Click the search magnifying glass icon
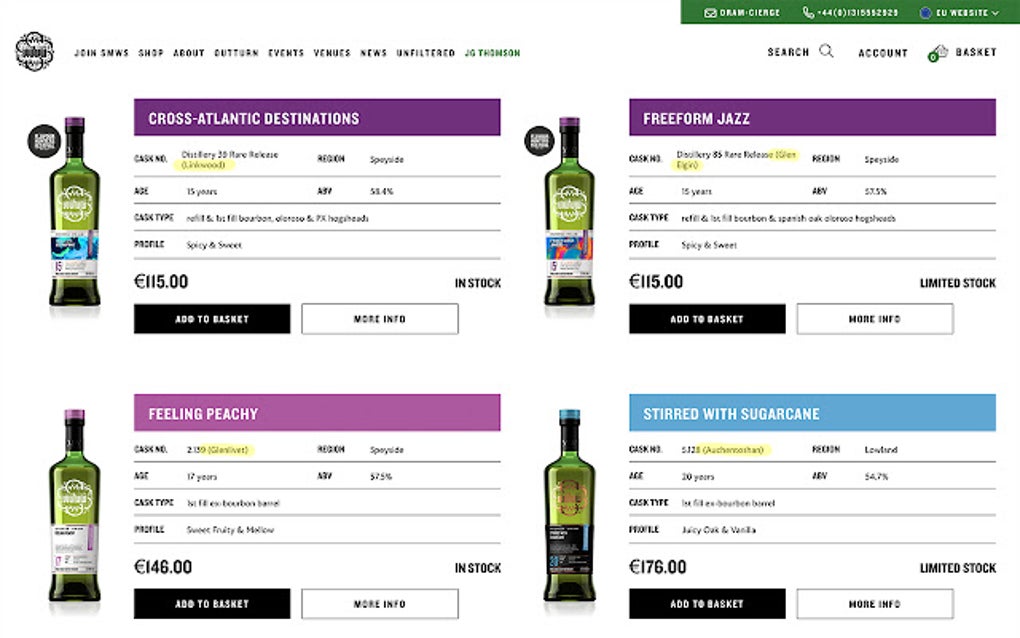 [x=826, y=51]
